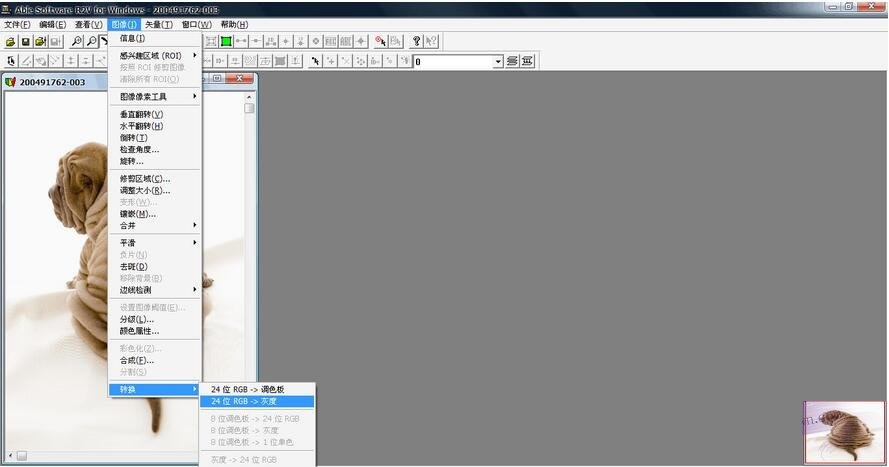Choose 信息(I) from the image menu
This screenshot has height=467, width=889.
click(154, 38)
